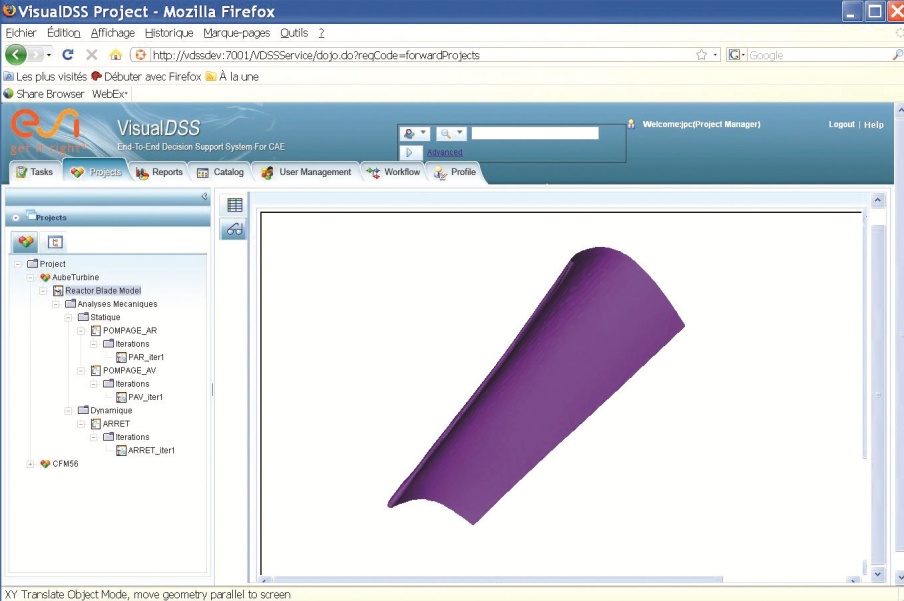Open the Fichier menu
The height and width of the screenshot is (601, 904).
coord(21,33)
